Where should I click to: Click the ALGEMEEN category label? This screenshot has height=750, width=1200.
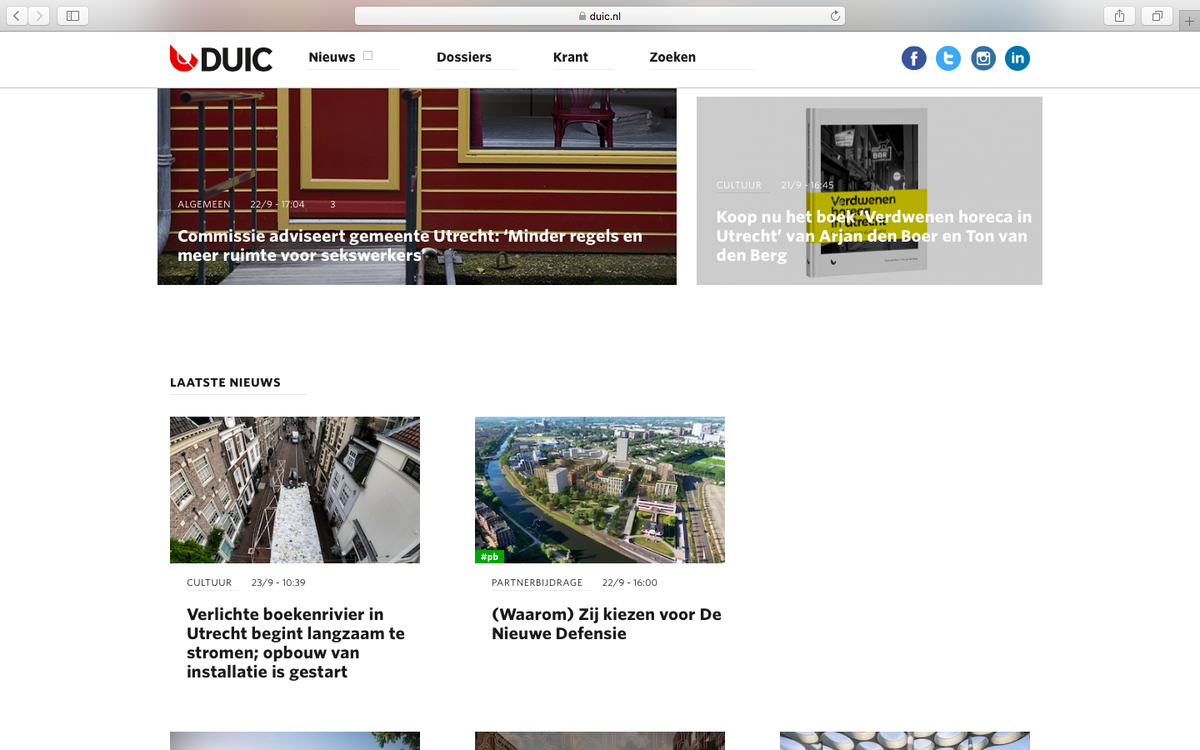204,204
